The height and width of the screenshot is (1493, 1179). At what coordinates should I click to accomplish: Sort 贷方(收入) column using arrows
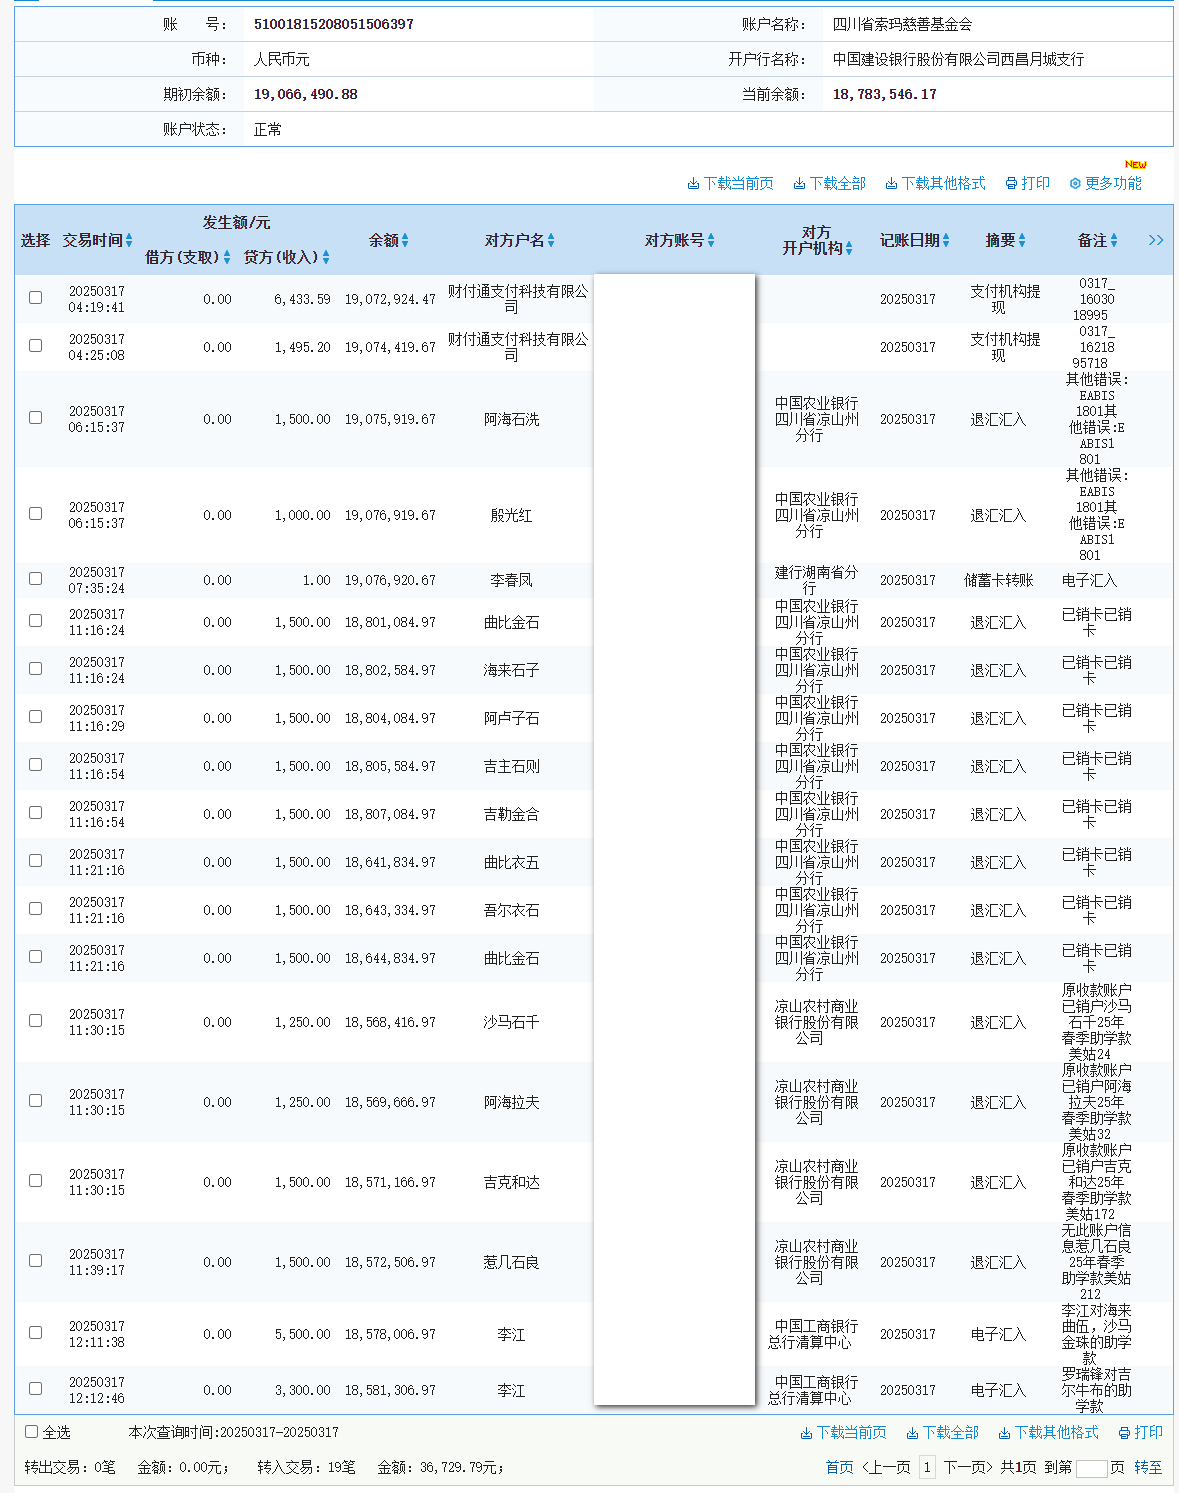coord(326,258)
